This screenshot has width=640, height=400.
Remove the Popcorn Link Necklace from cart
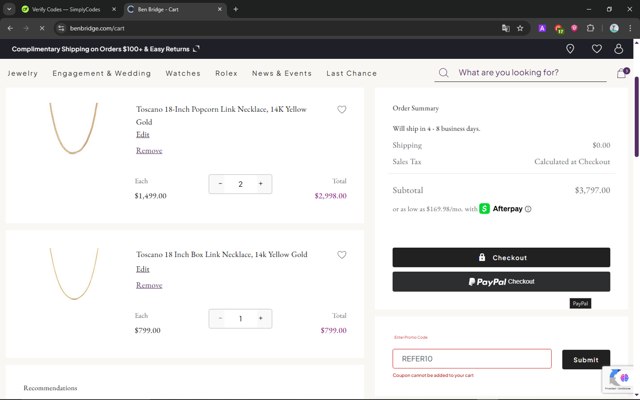point(149,151)
